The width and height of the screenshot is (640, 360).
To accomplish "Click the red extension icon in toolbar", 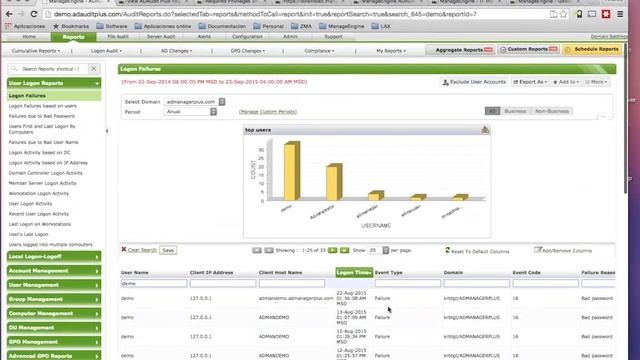I will pos(606,14).
